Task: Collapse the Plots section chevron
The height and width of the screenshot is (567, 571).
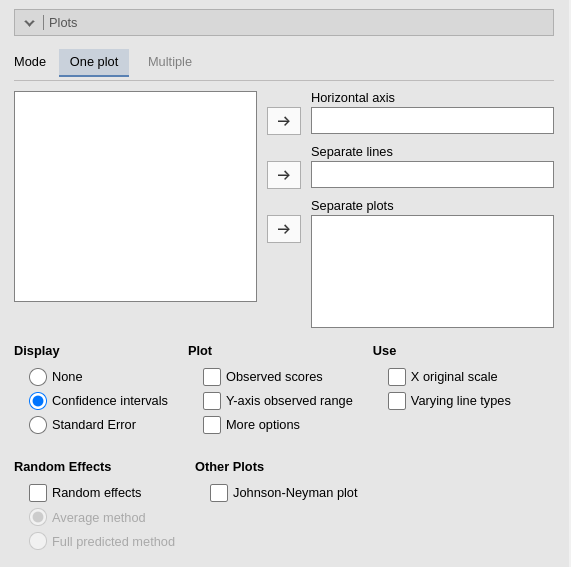Action: click(29, 23)
